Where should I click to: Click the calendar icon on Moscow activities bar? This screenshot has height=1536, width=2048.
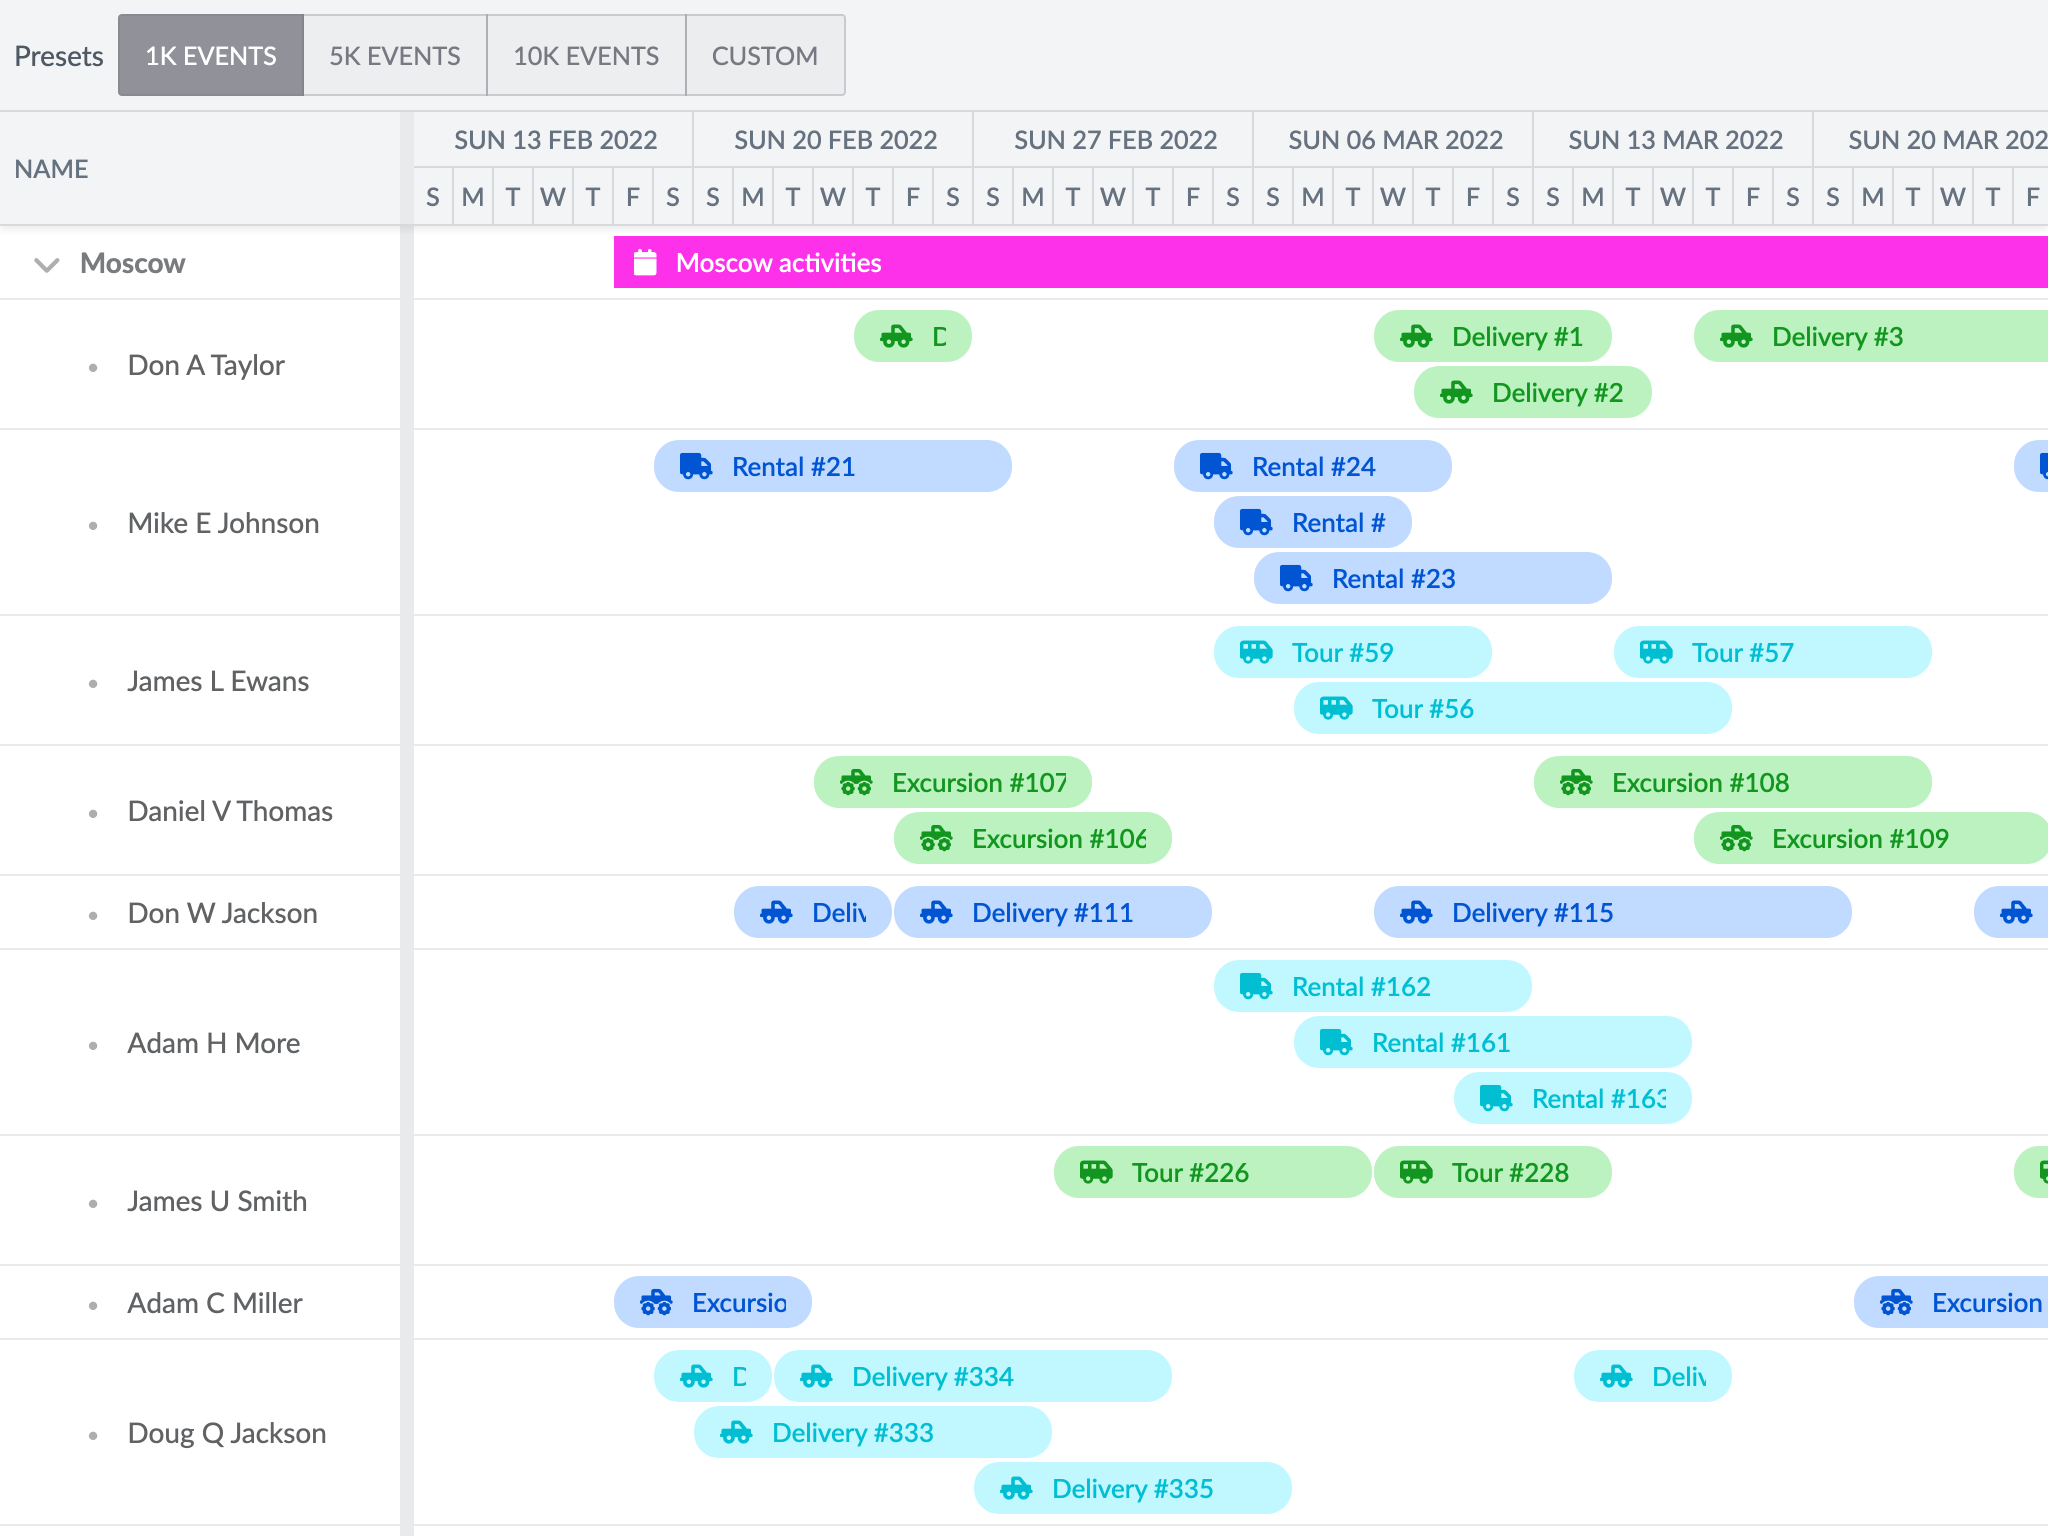[645, 262]
